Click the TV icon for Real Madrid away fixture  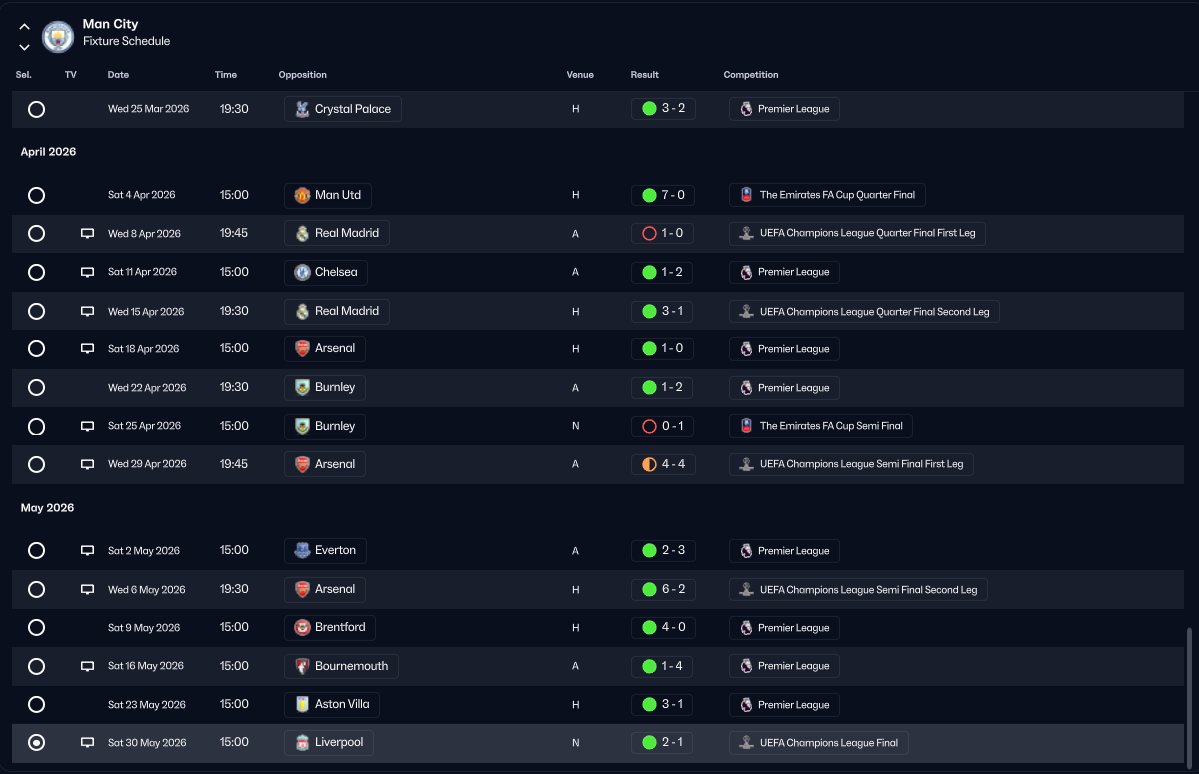[87, 234]
